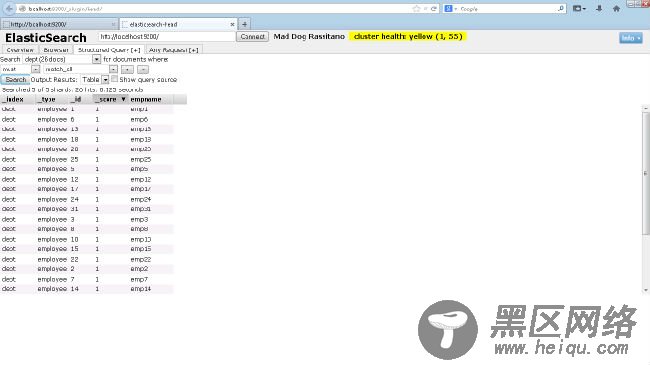Click the emp24 cell
The height and width of the screenshot is (365, 650).
141,200
